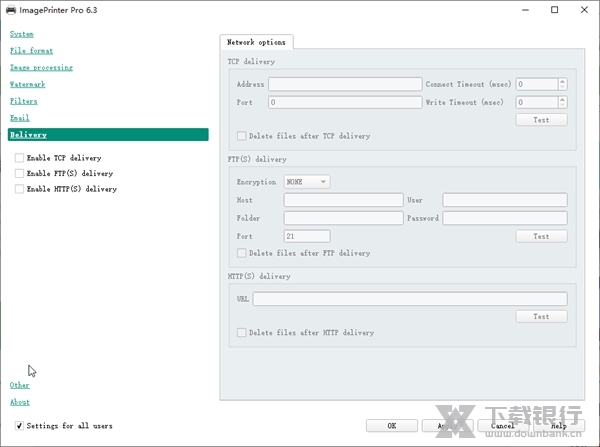The width and height of the screenshot is (600, 447).
Task: Click Test button in HTTP(S) delivery
Action: click(x=541, y=316)
